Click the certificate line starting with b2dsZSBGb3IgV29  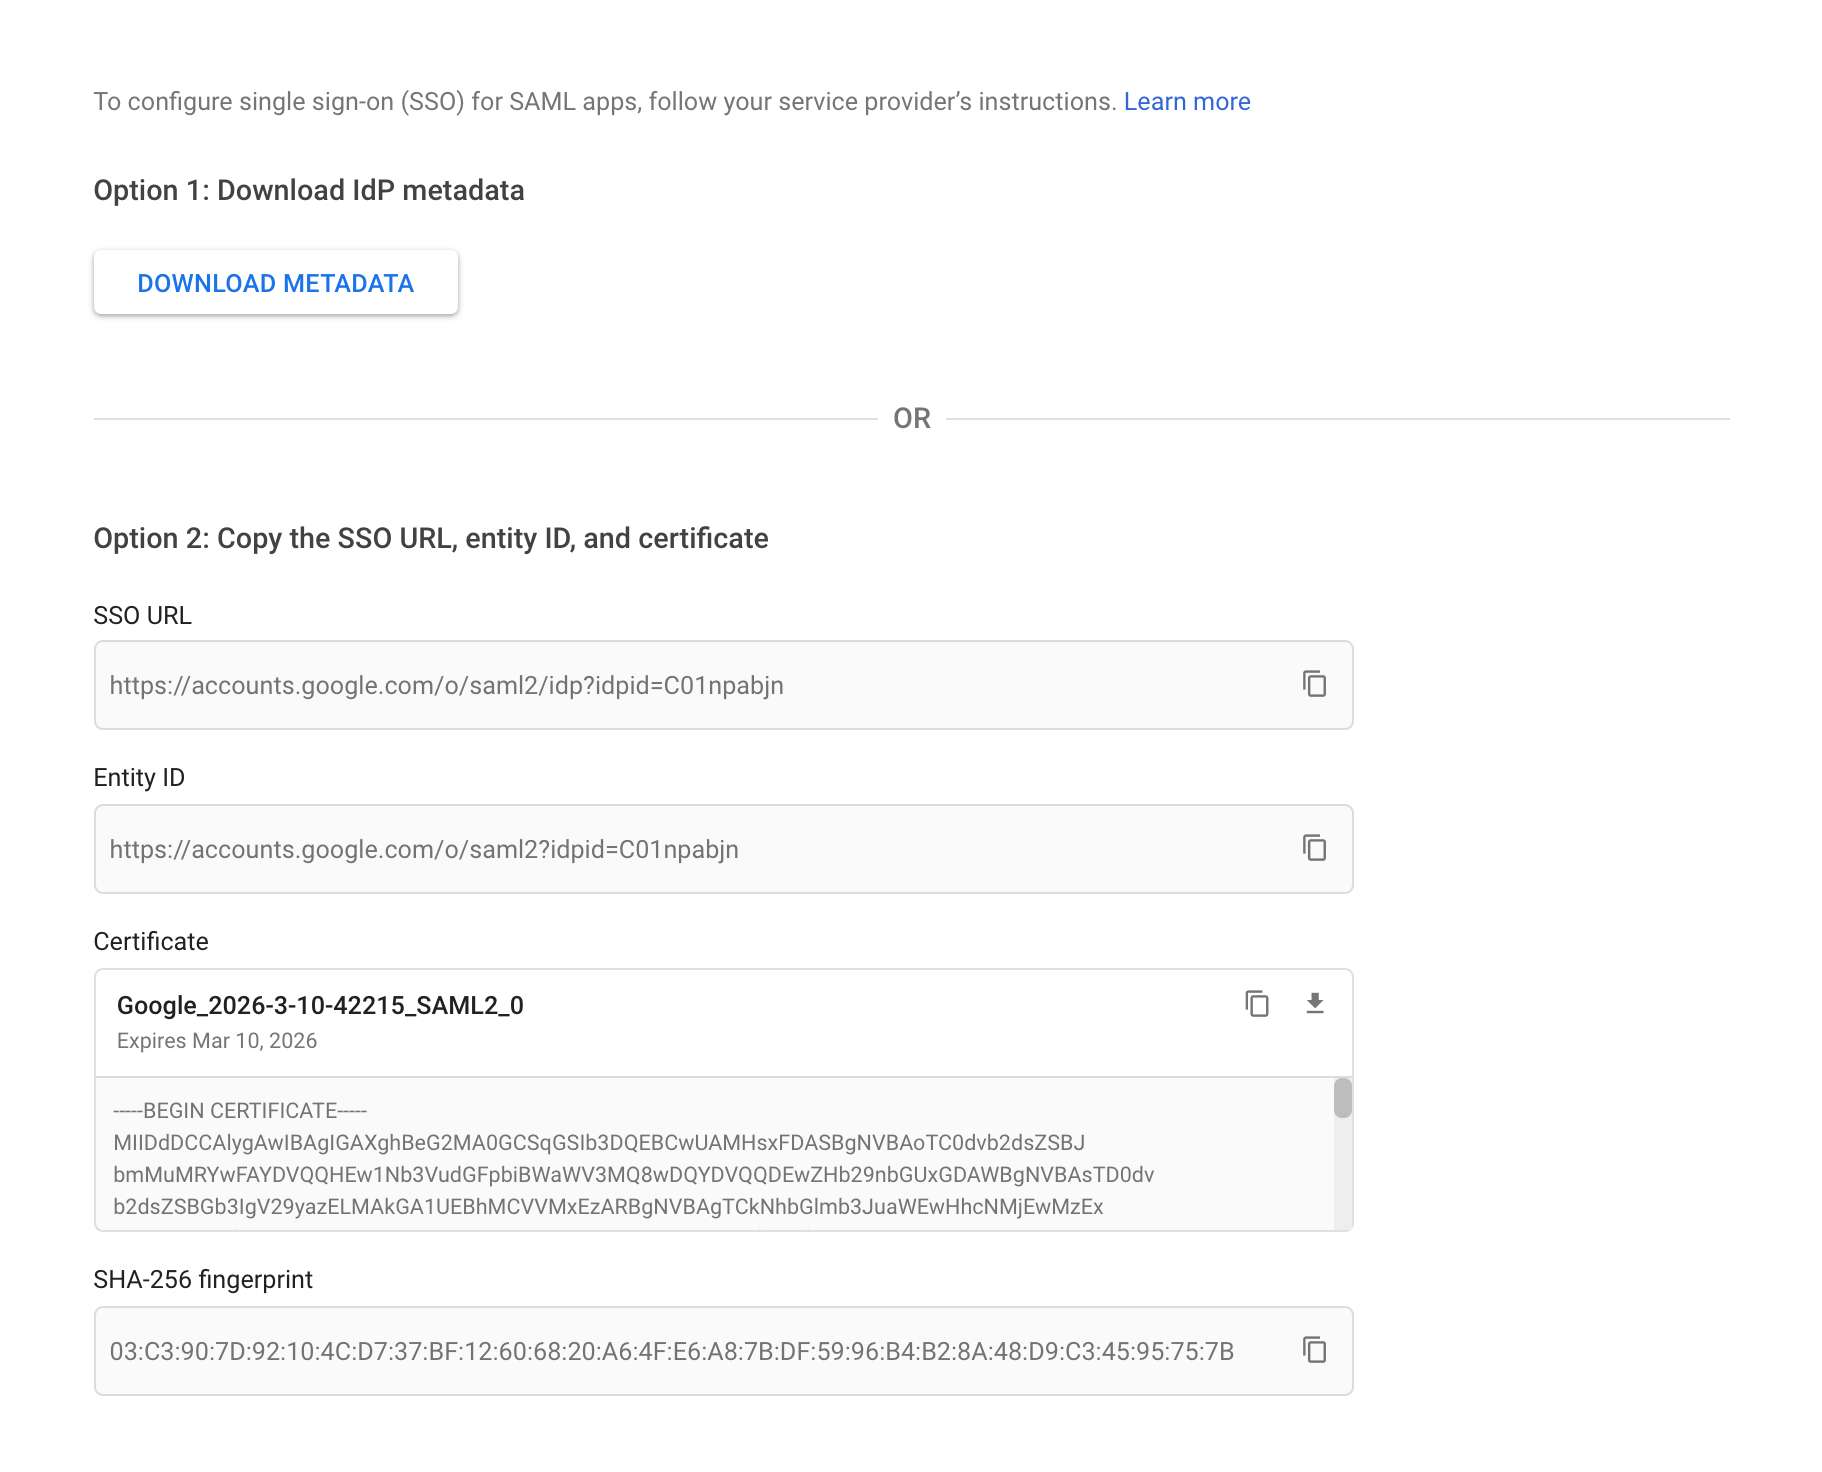608,1207
